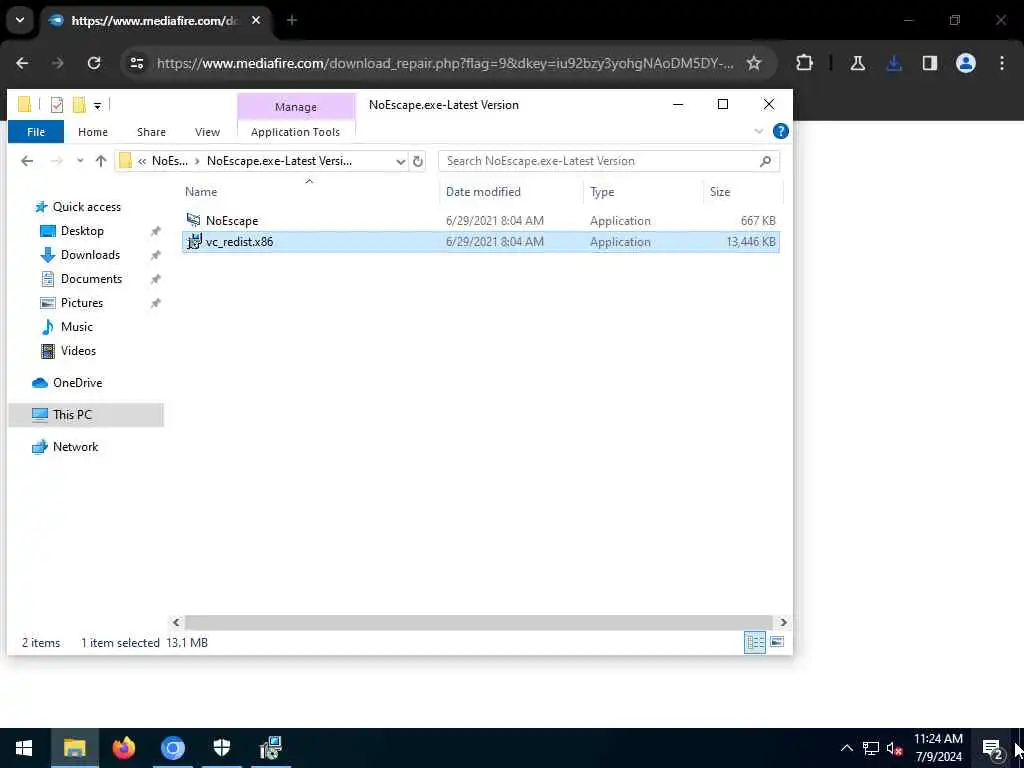The image size is (1024, 768).
Task: Select the vc_redist.x86 file
Action: coord(481,242)
